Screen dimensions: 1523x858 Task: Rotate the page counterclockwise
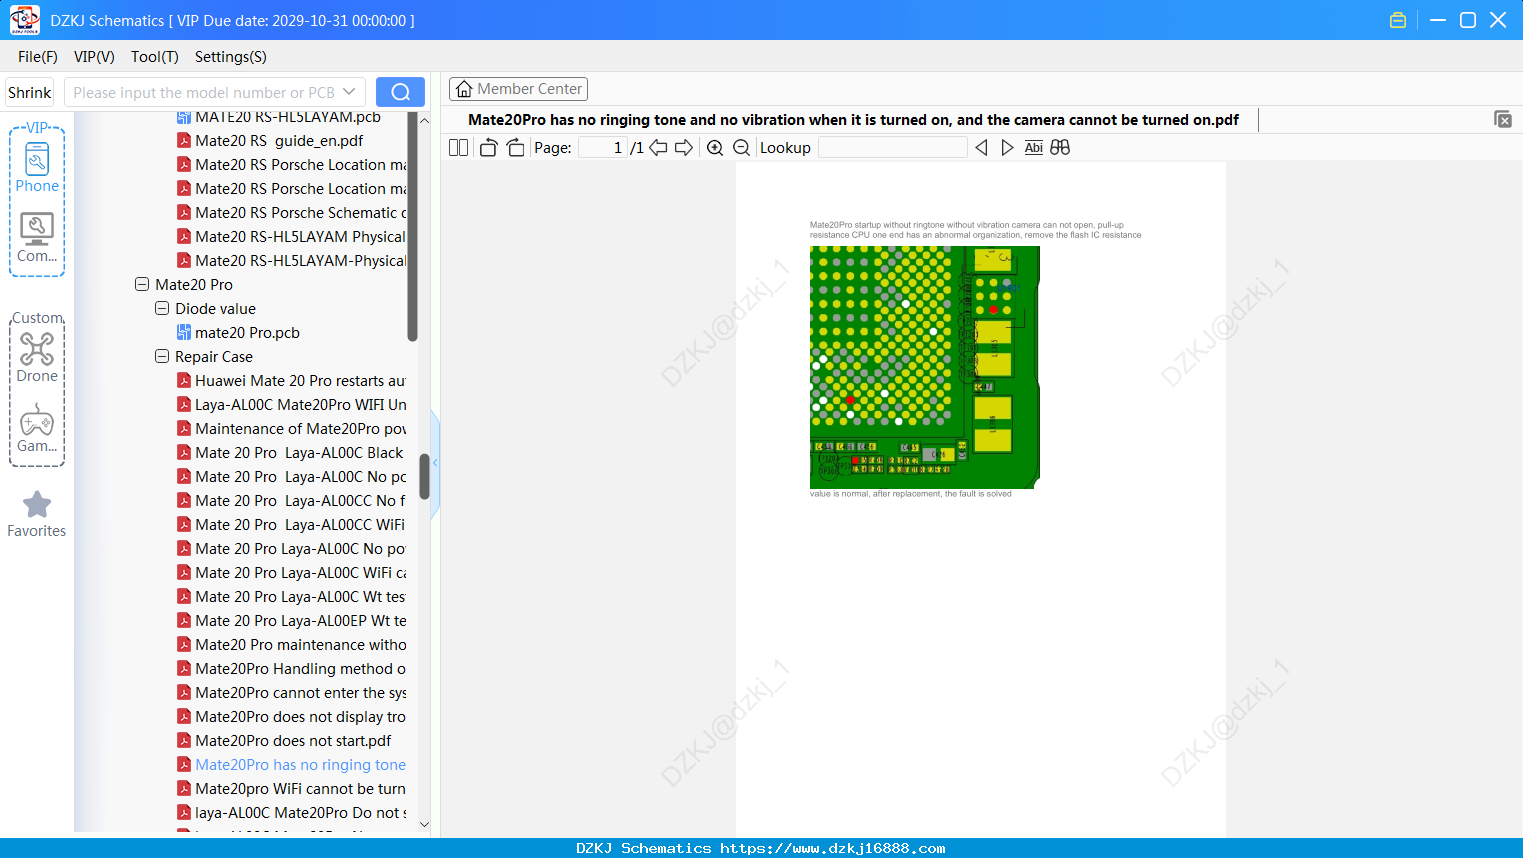coord(488,148)
